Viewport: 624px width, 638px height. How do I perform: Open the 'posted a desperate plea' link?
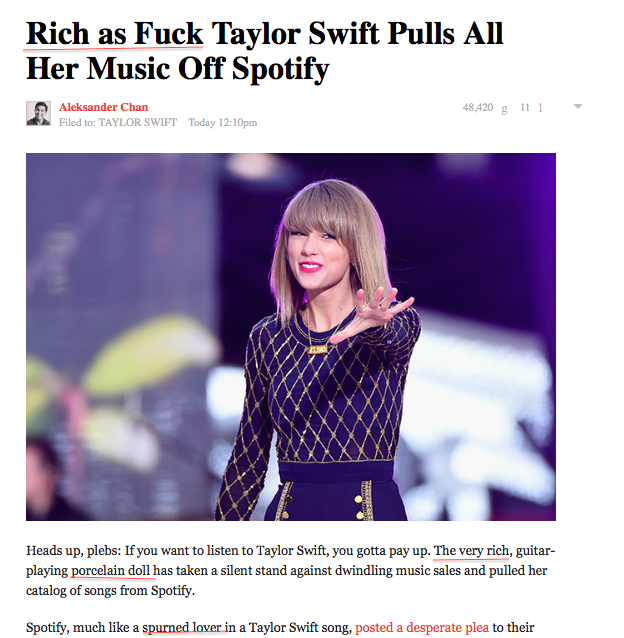tap(422, 627)
